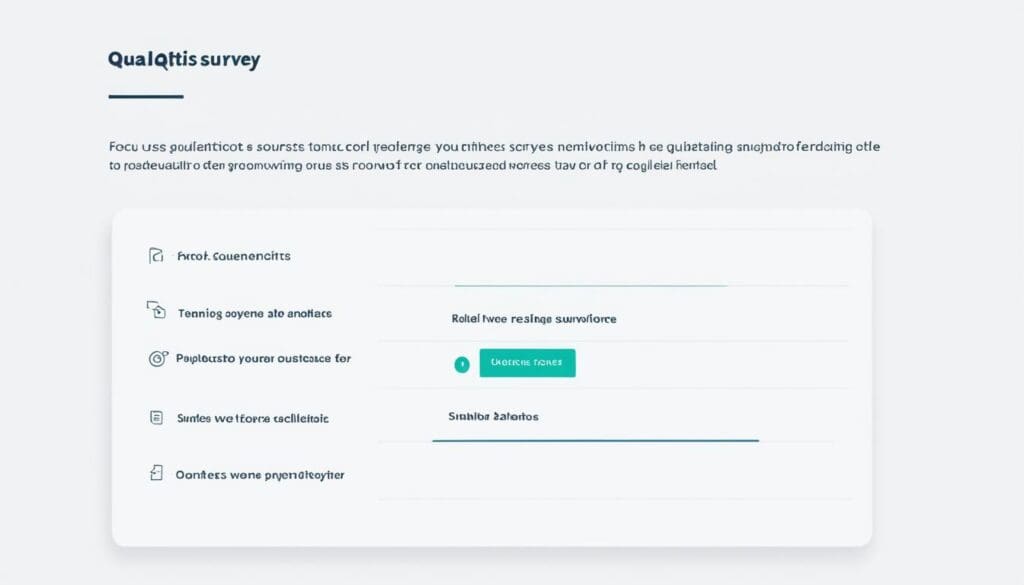Select the "Frcot. couenencitts" menu item
This screenshot has height=585, width=1024.
point(233,256)
